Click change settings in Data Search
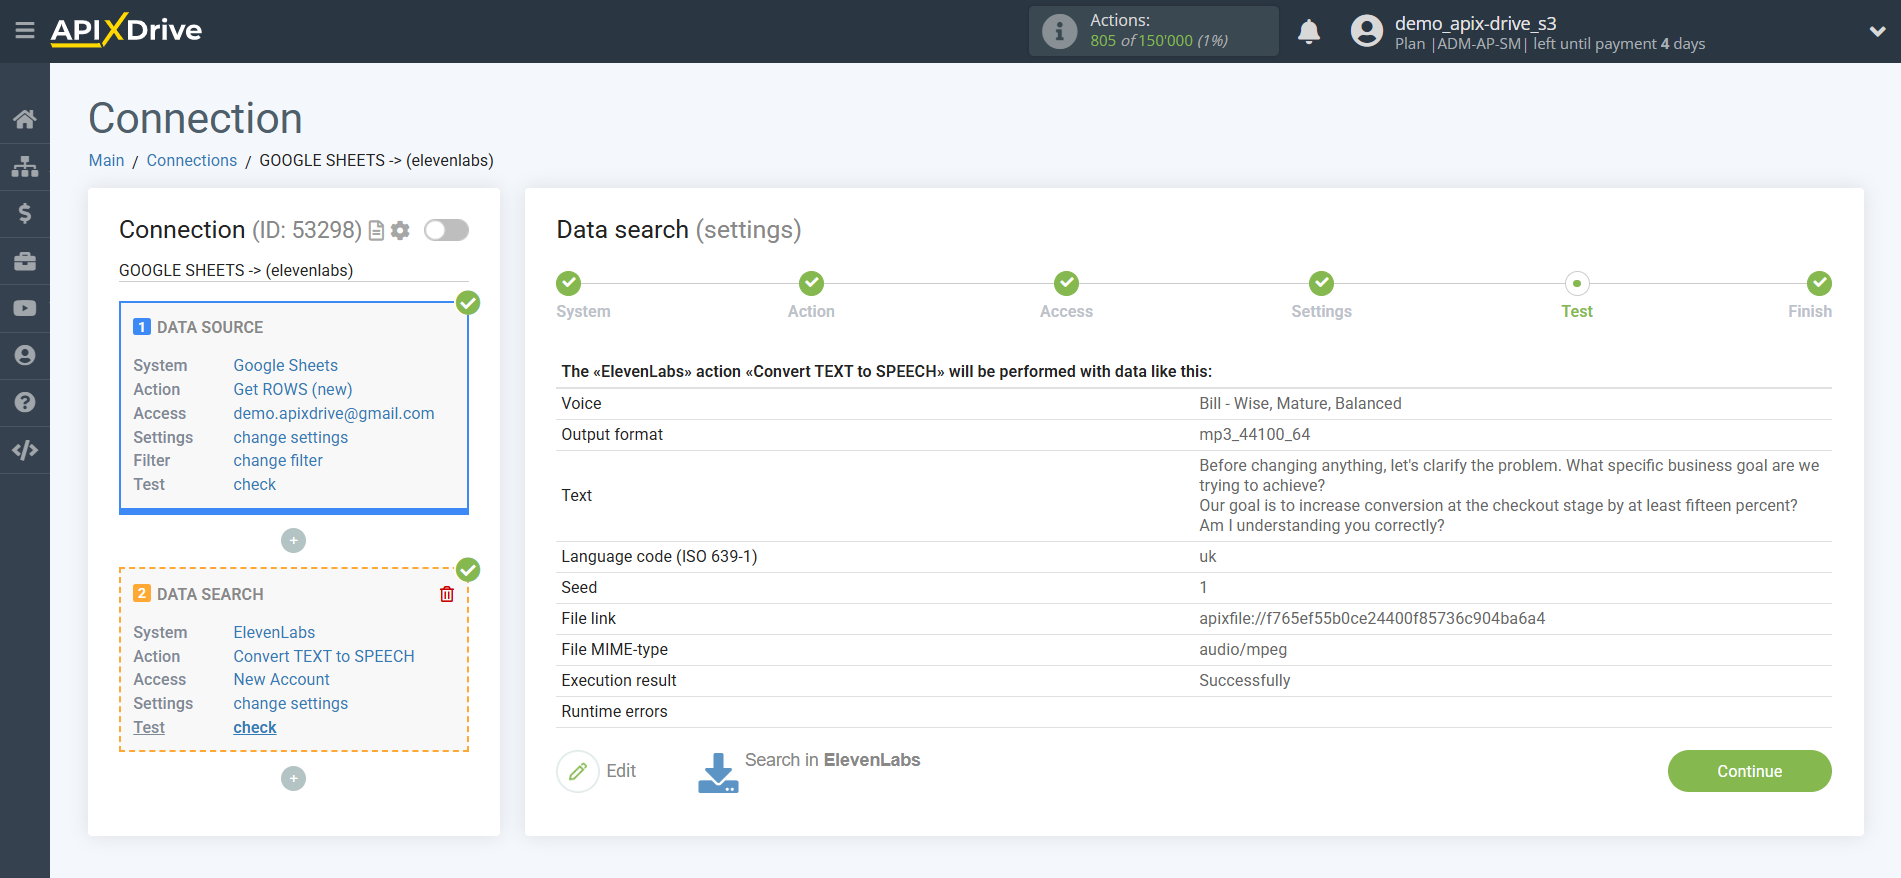Viewport: 1901px width, 878px height. pyautogui.click(x=291, y=703)
